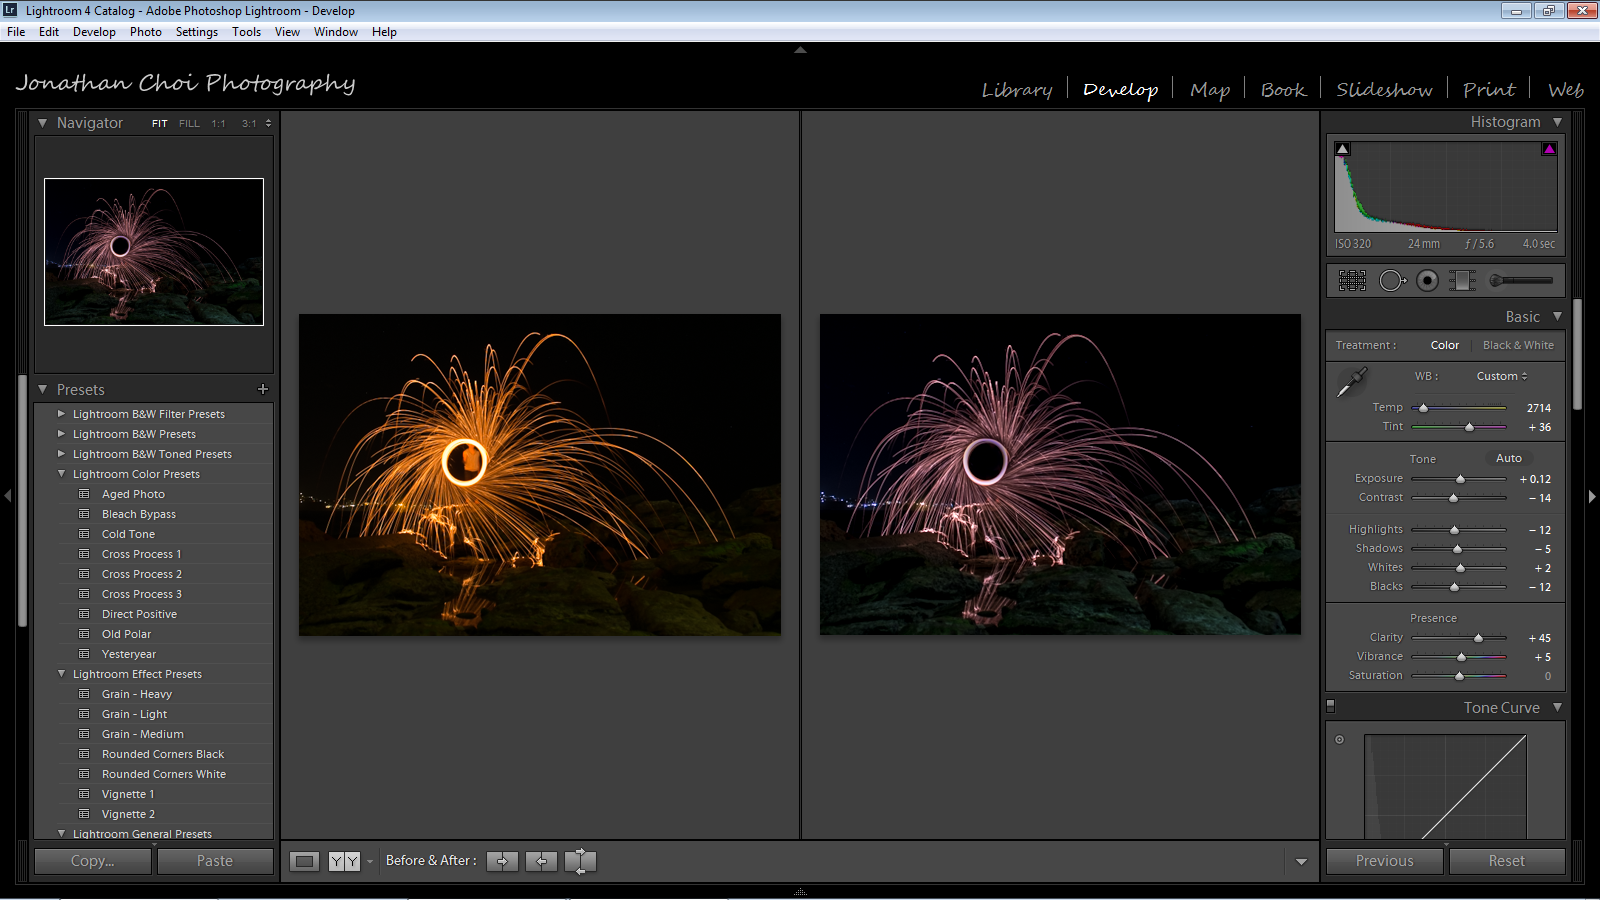This screenshot has width=1600, height=900.
Task: Collapse the Presets panel
Action: [x=43, y=389]
